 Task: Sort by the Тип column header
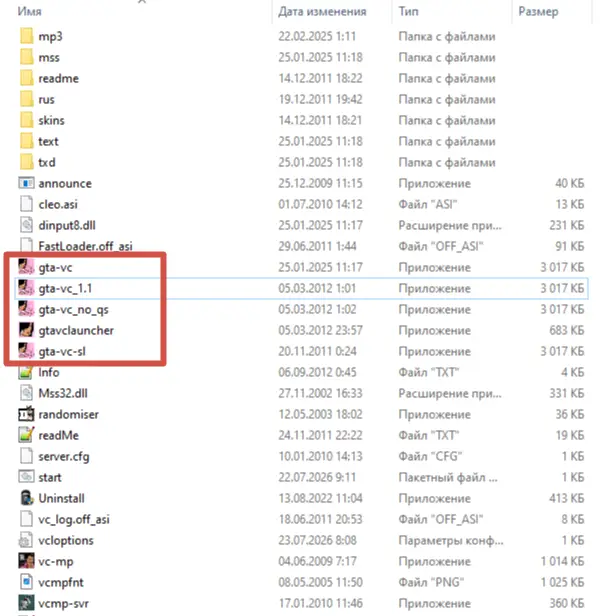(x=409, y=11)
